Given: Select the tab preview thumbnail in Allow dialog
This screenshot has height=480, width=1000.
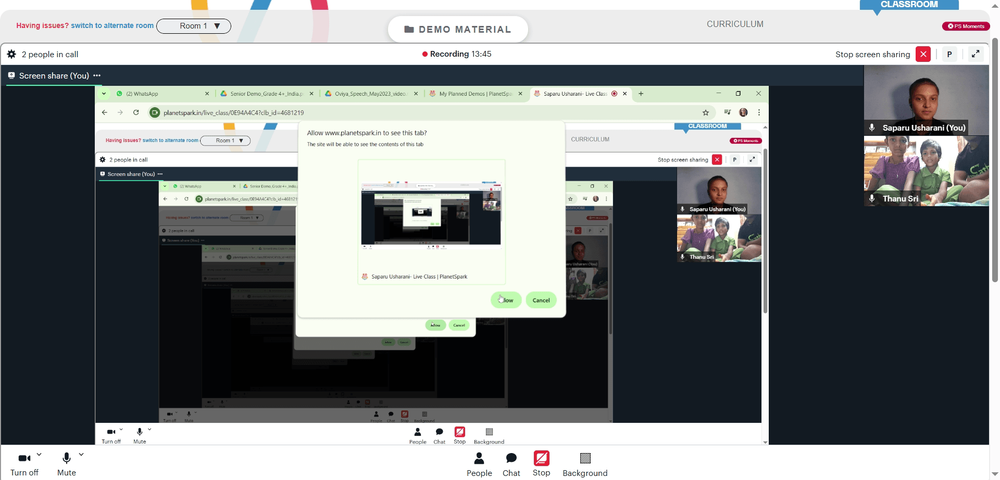Looking at the screenshot, I should coord(431,222).
